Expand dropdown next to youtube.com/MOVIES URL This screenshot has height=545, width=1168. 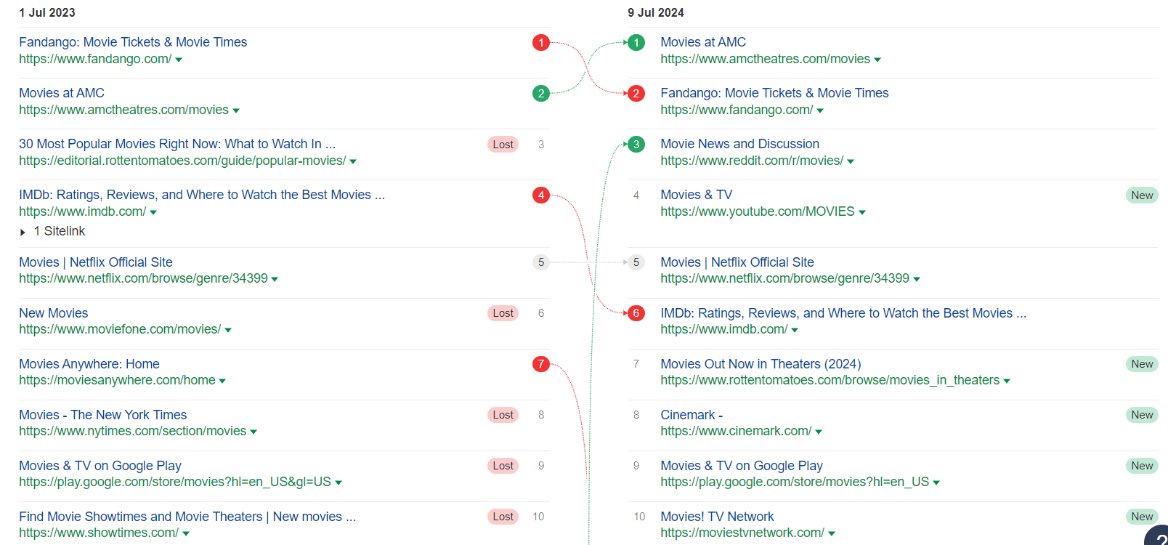(x=862, y=212)
